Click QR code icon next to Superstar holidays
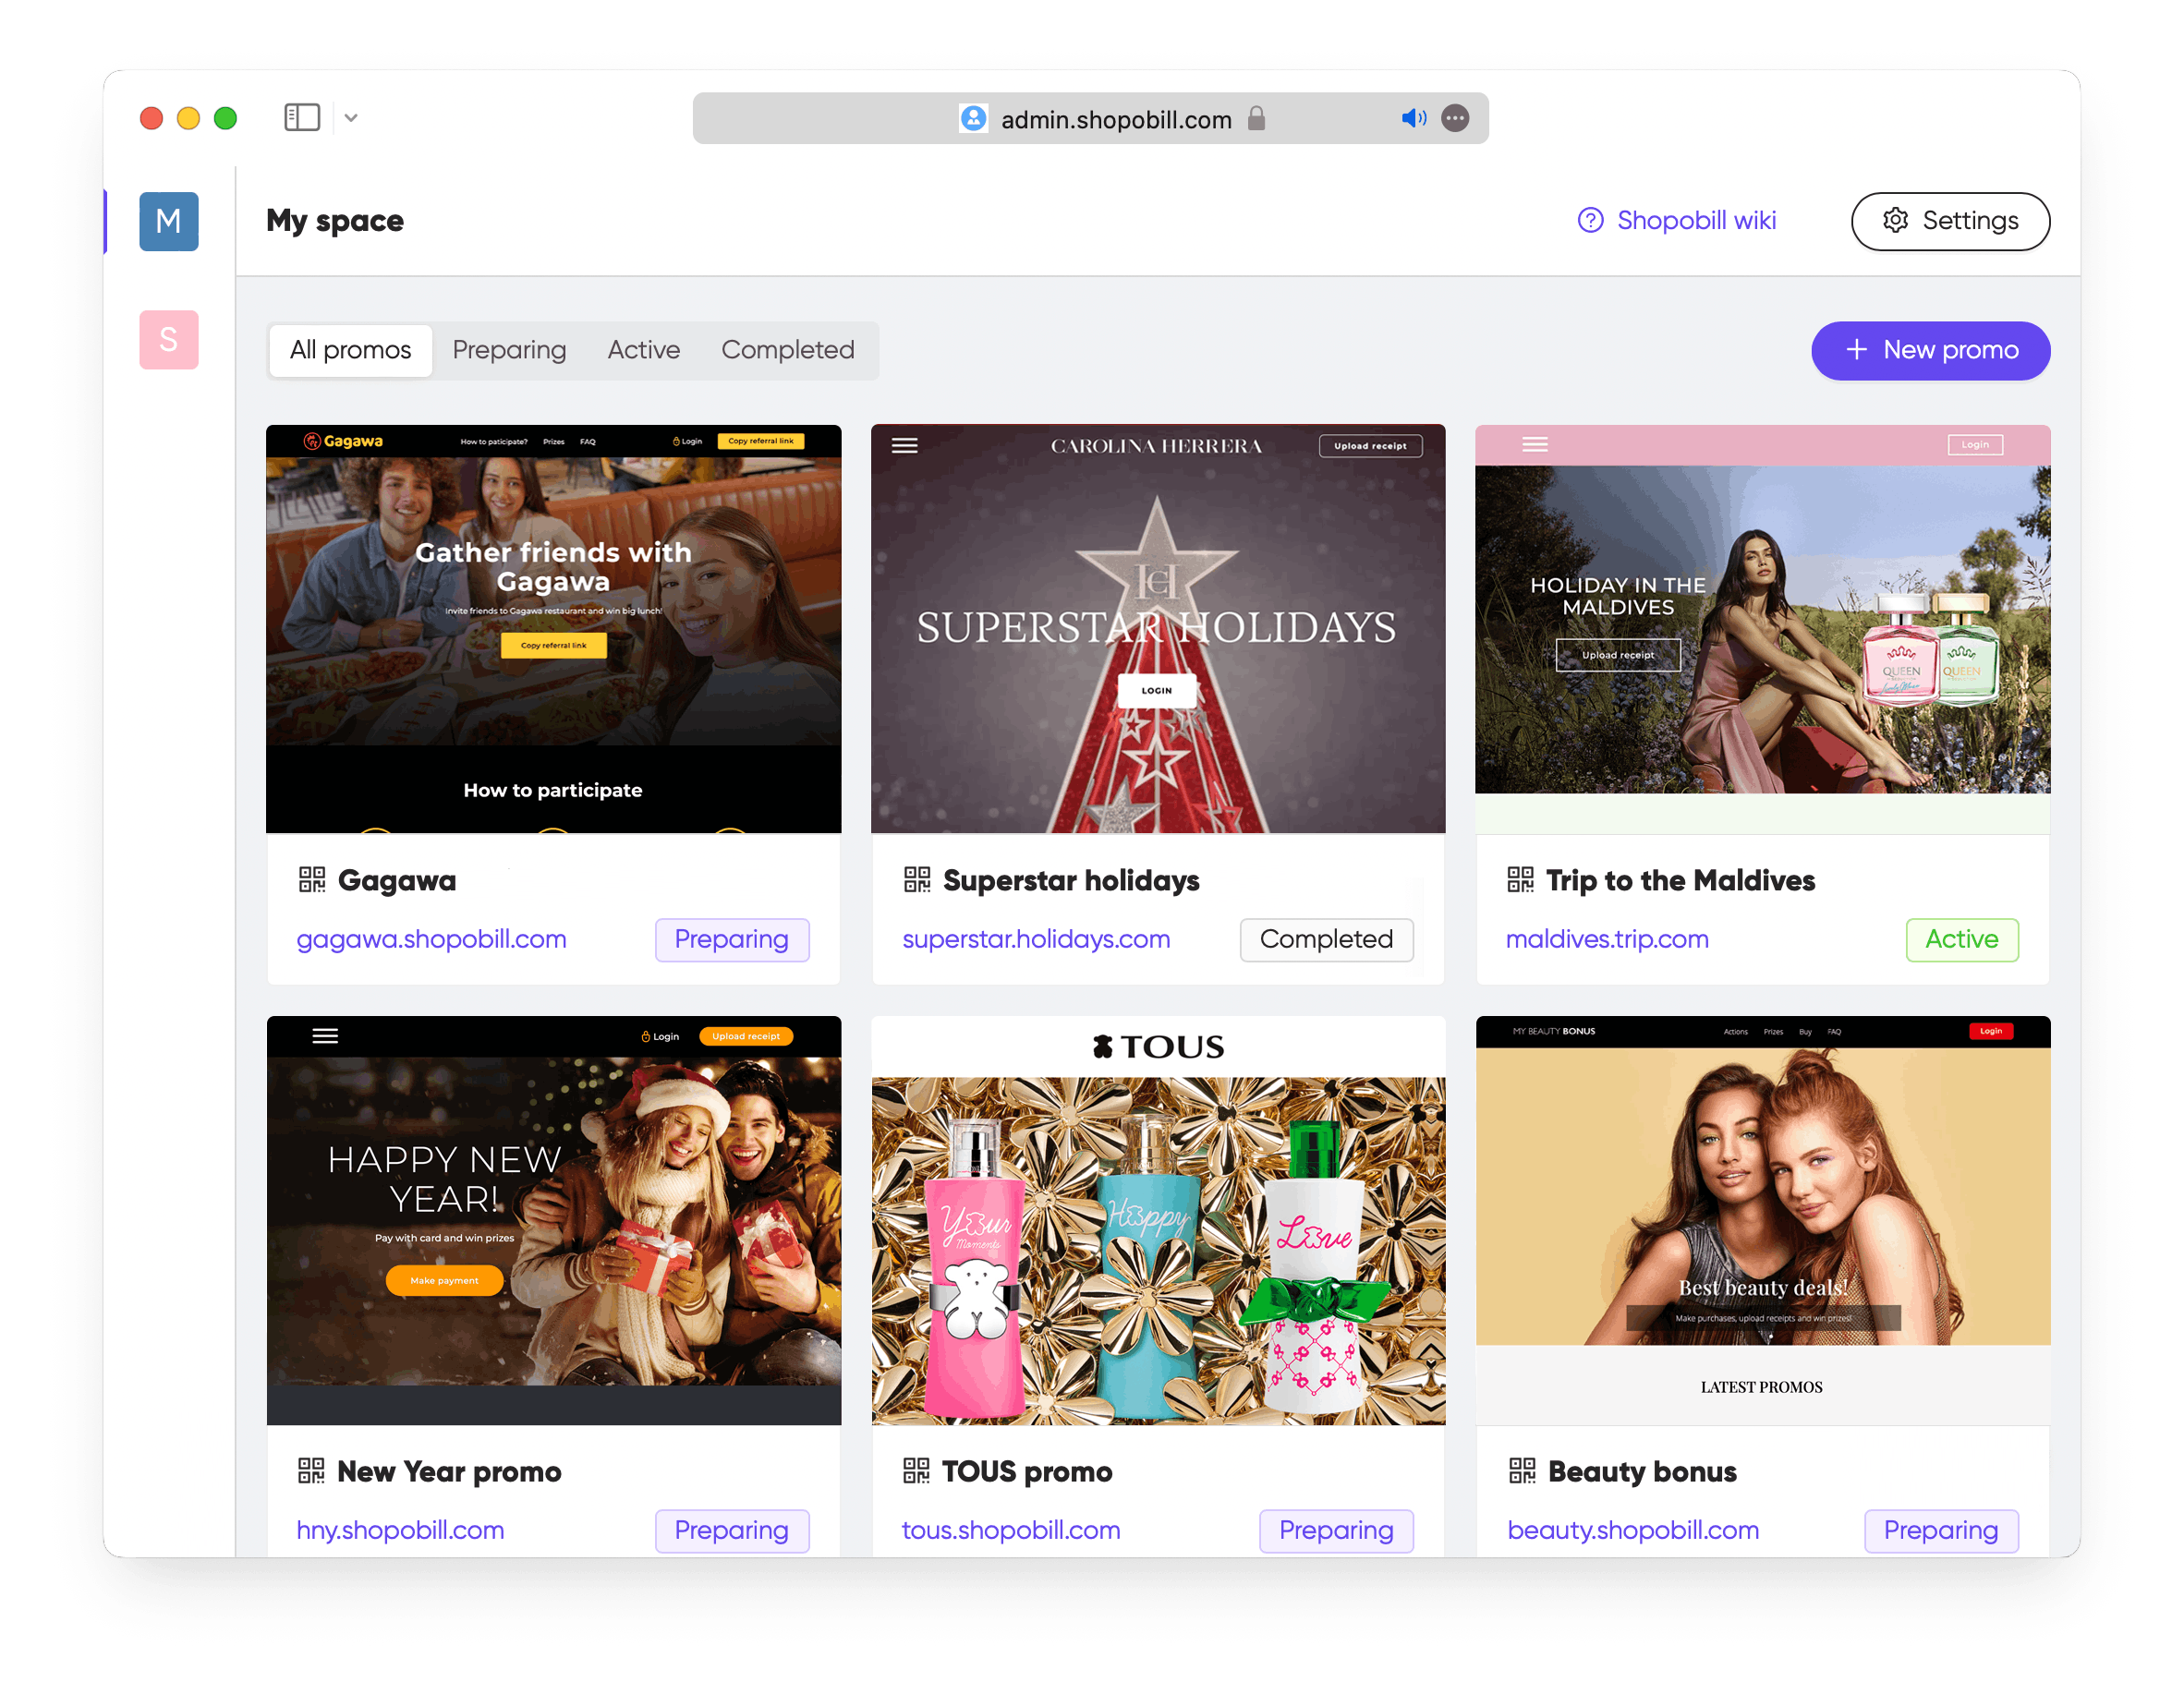The height and width of the screenshot is (1694, 2184). click(917, 880)
